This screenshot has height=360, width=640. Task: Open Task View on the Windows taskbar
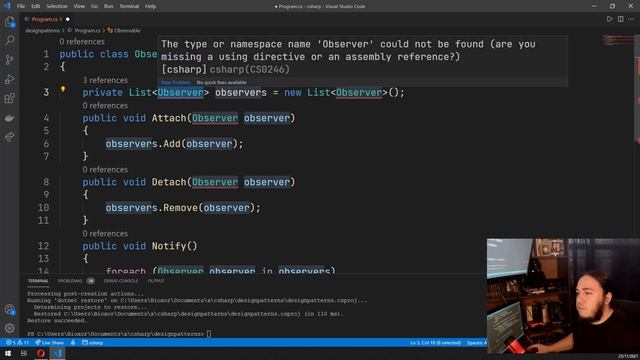24,353
